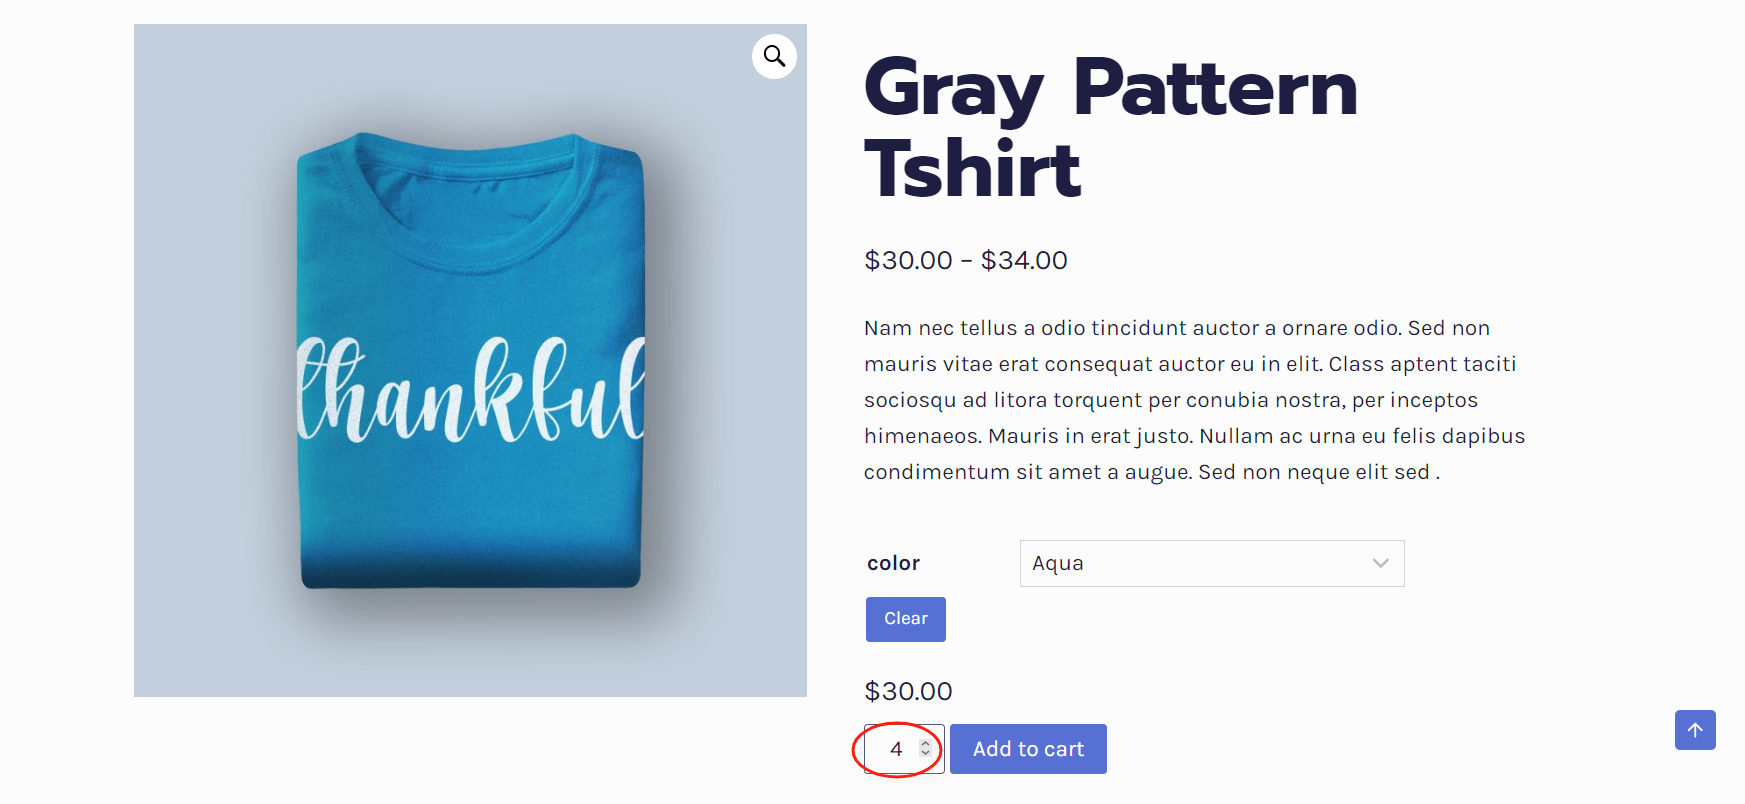1745x804 pixels.
Task: Focus the quantity field showing 4
Action: [x=895, y=749]
